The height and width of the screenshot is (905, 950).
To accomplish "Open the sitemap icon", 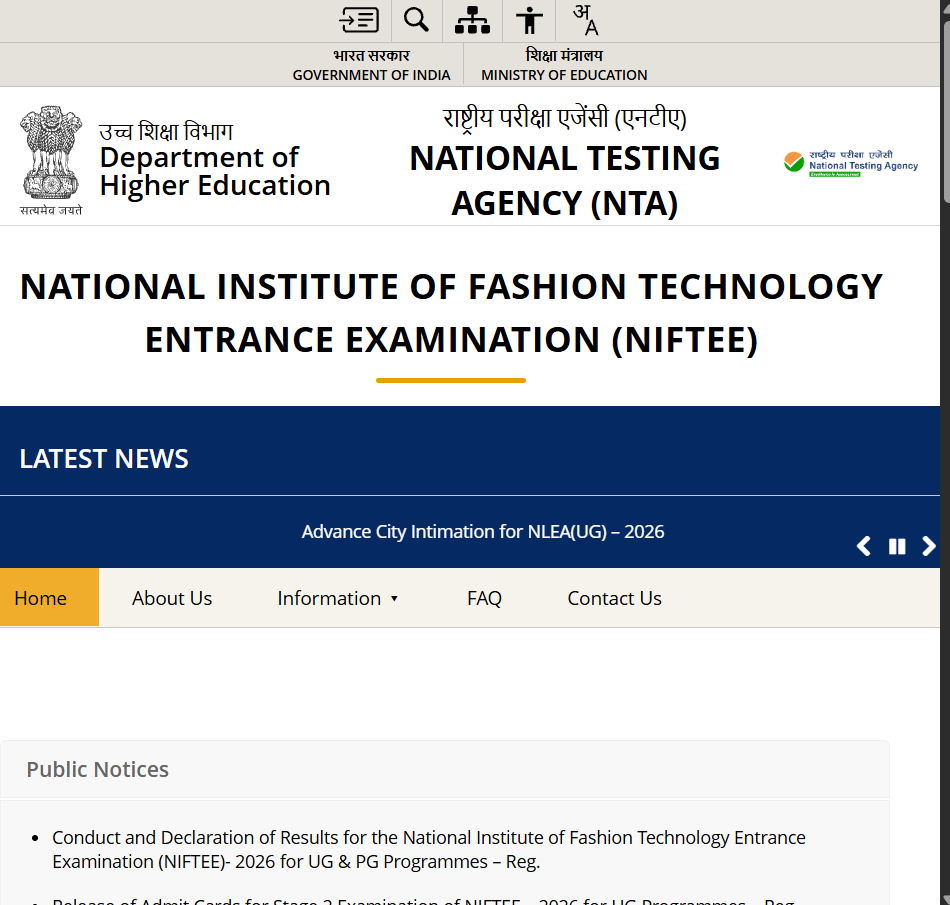I will point(472,20).
